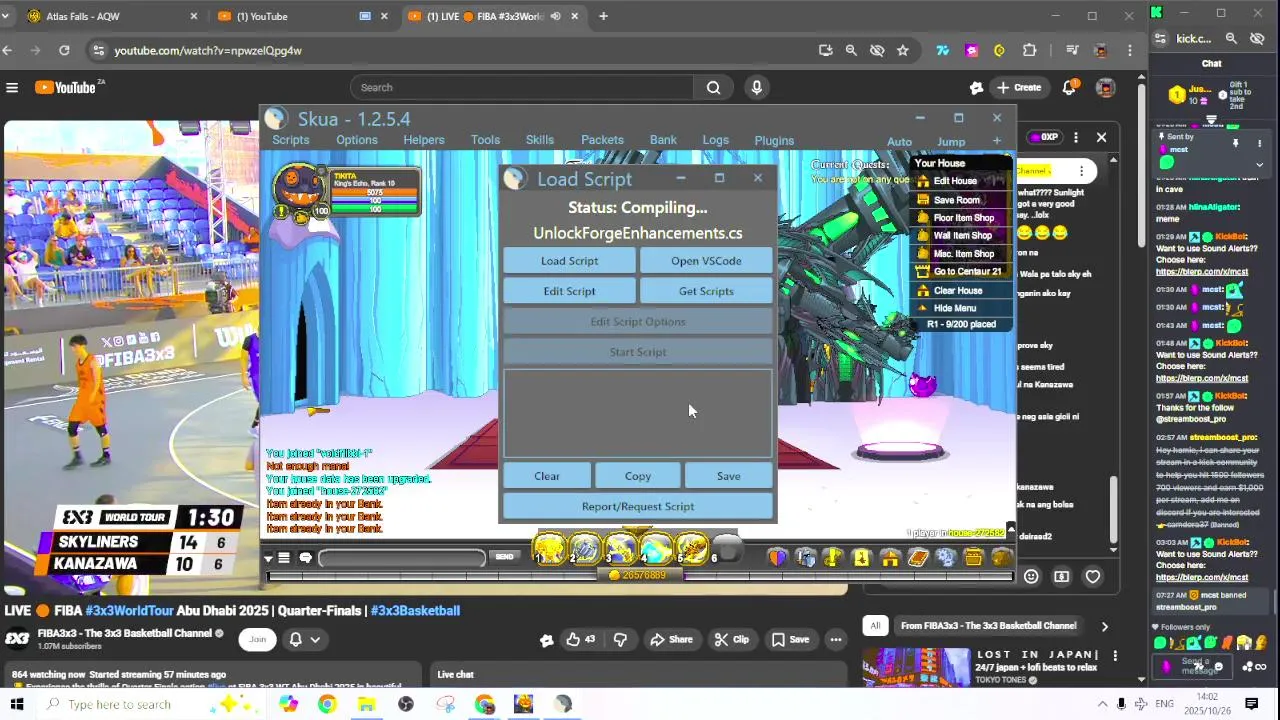Screen dimensions: 1280x720
Task: Open Floor Item Shop in house menu
Action: tap(963, 218)
